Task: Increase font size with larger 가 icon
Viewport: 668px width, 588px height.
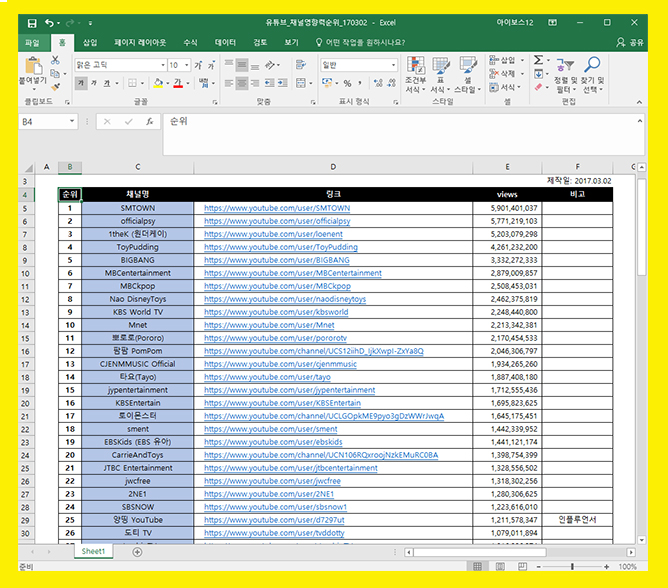Action: [x=198, y=65]
